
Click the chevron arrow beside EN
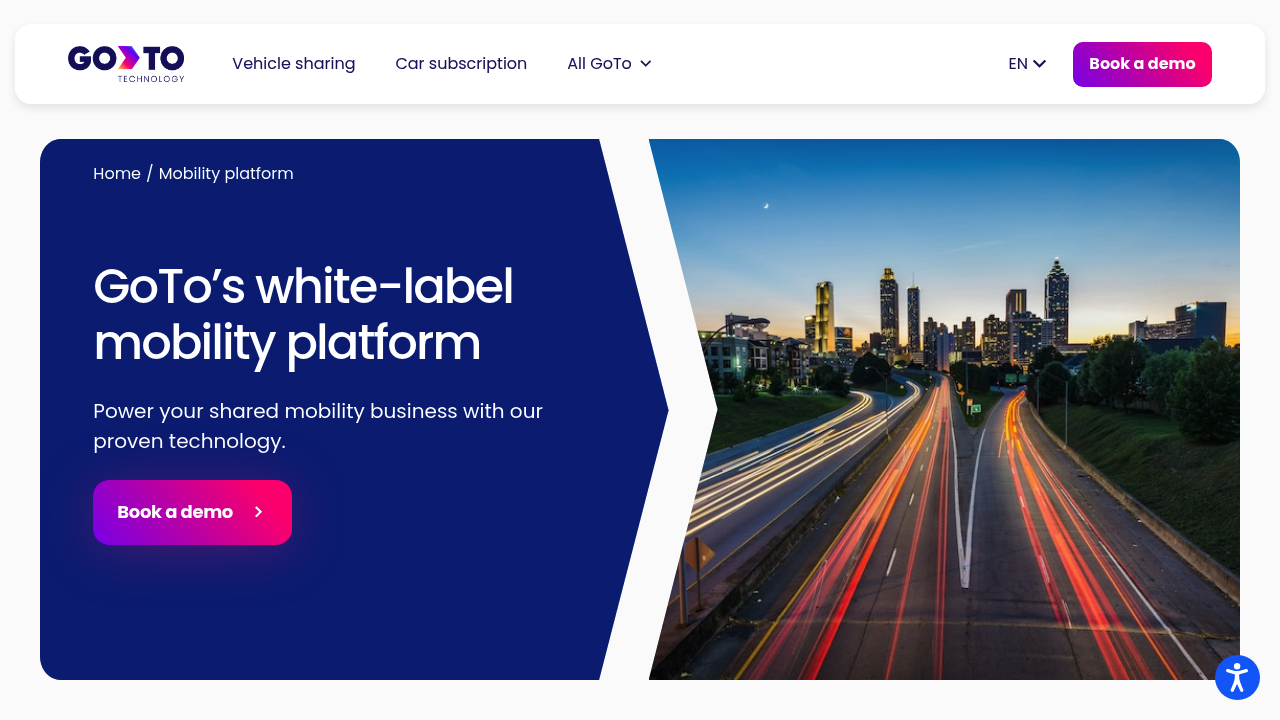(1040, 64)
